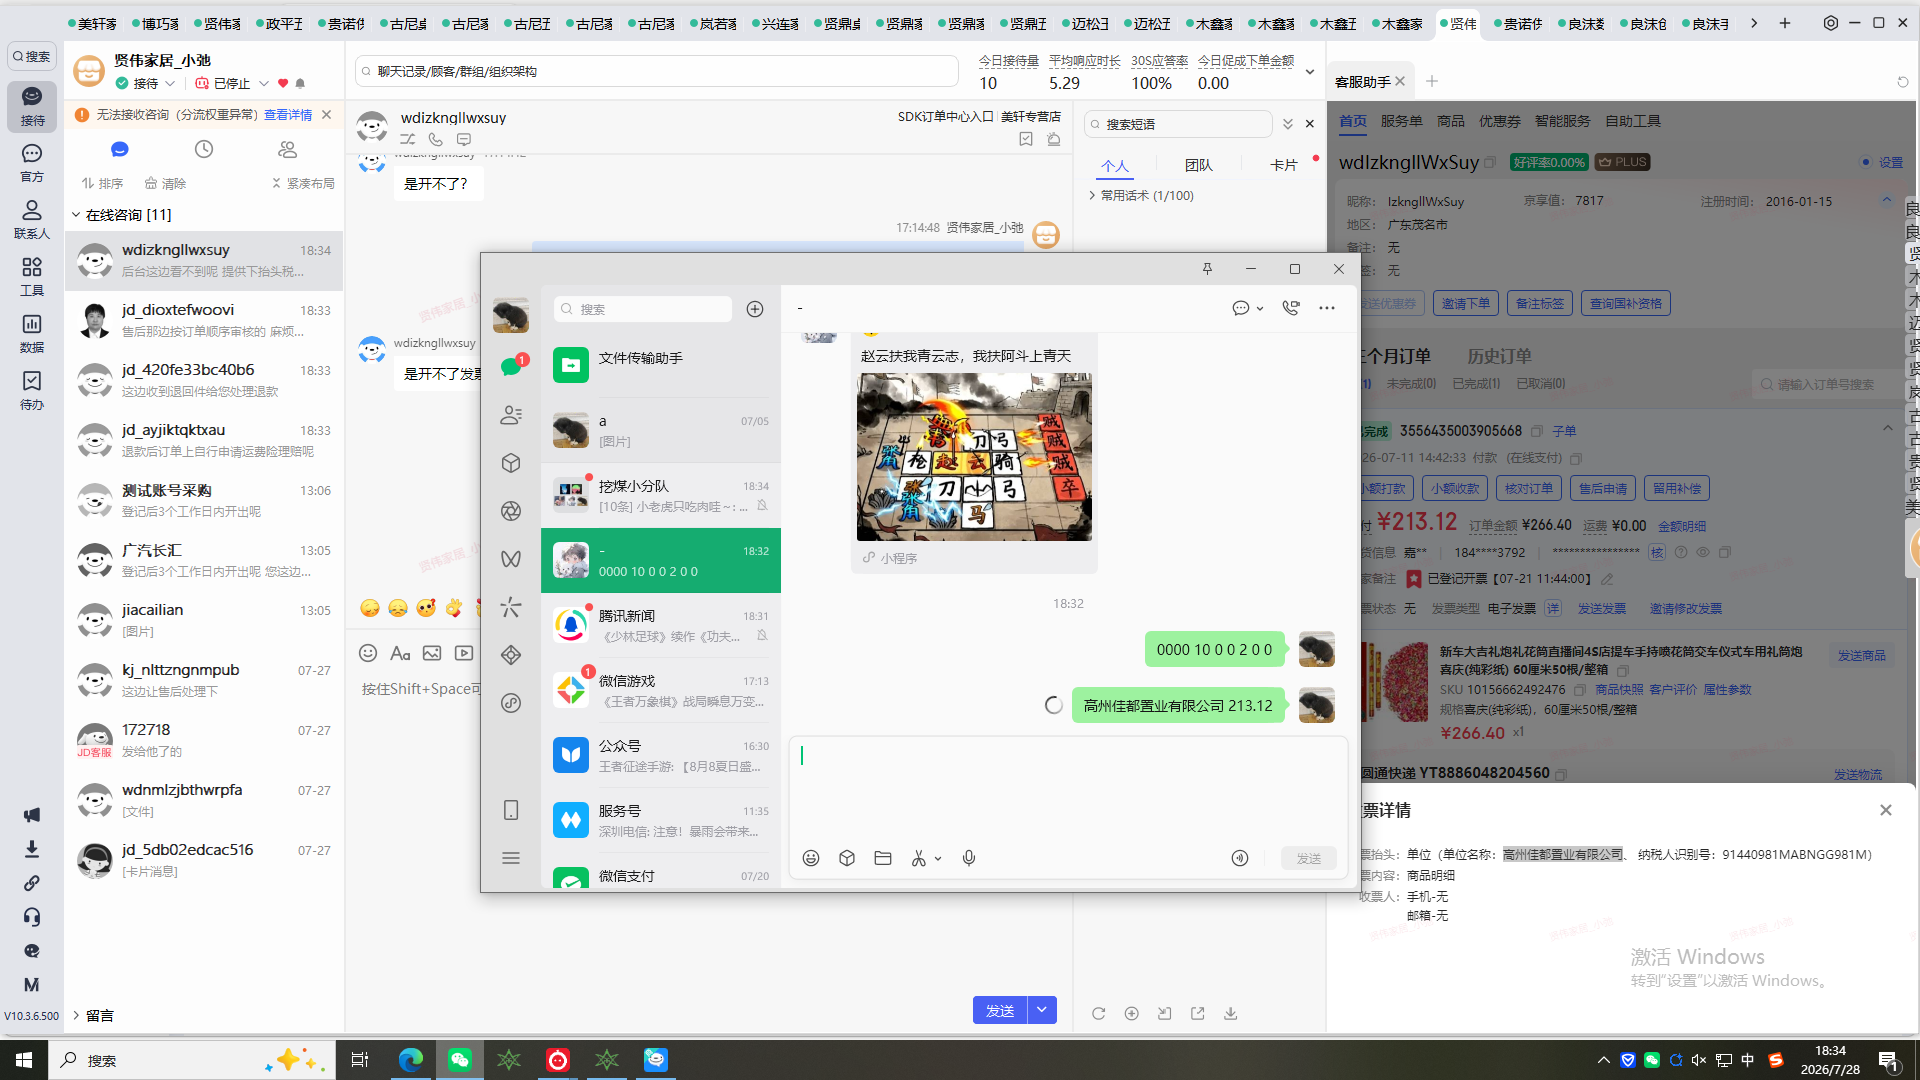Image resolution: width=1920 pixels, height=1080 pixels.
Task: Click the WeChat 搜索 search box
Action: point(643,309)
